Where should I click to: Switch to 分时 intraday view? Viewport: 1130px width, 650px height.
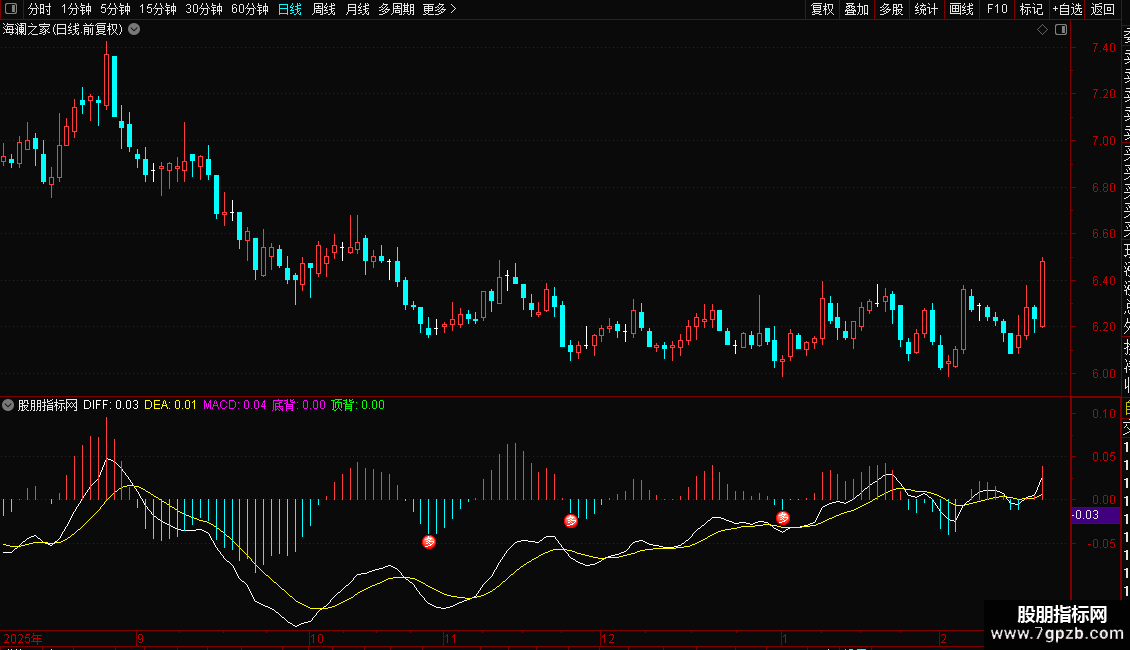40,9
